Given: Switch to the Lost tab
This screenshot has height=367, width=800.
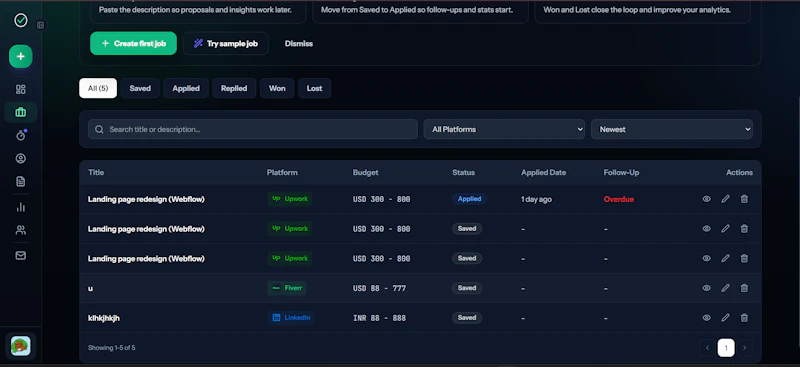Looking at the screenshot, I should click(314, 88).
